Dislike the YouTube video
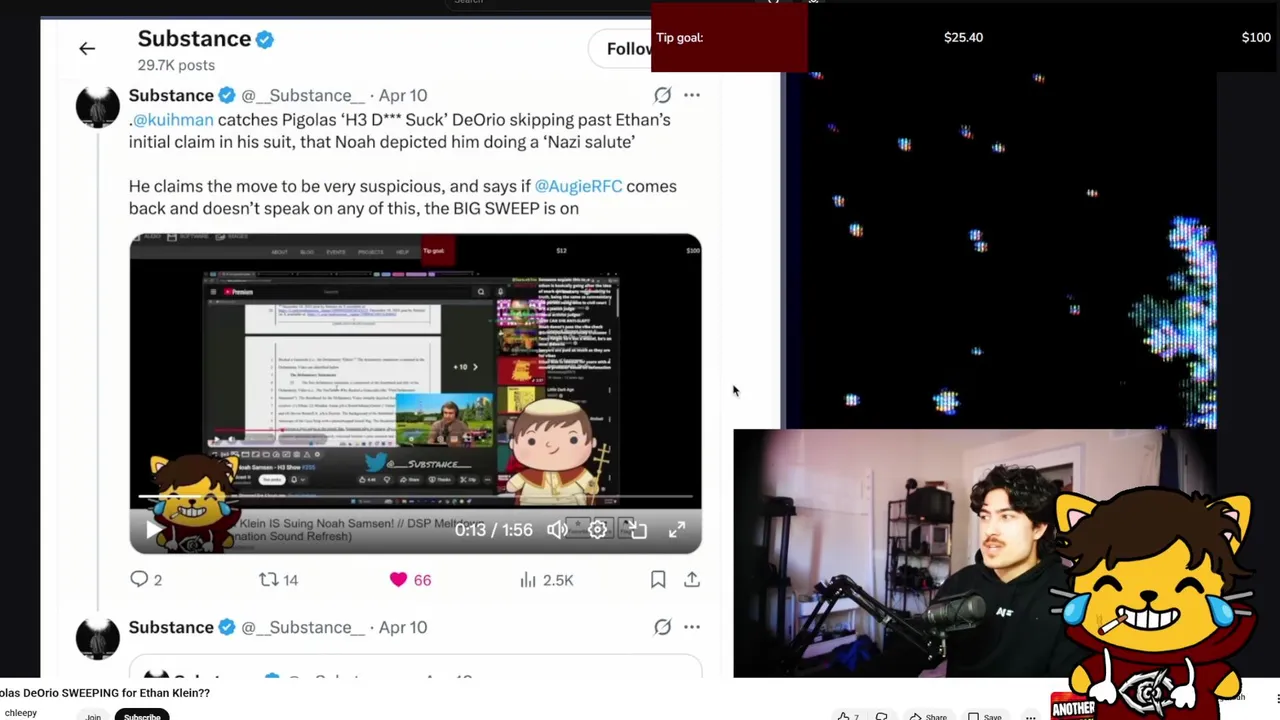The height and width of the screenshot is (720, 1280). coord(881,716)
